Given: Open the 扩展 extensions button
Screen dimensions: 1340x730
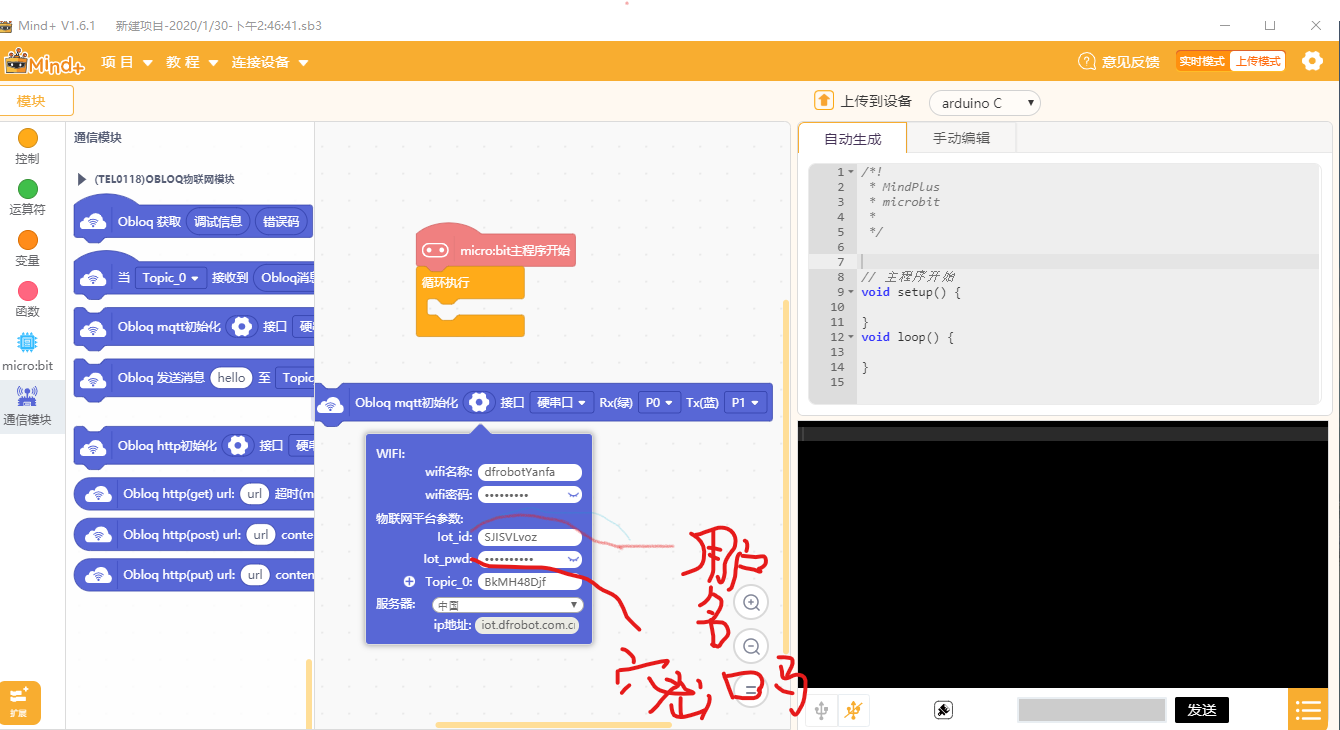Looking at the screenshot, I should tap(20, 702).
